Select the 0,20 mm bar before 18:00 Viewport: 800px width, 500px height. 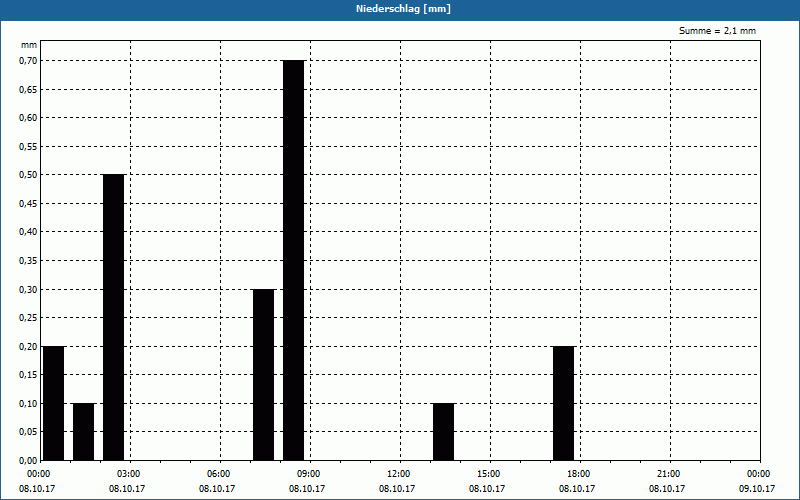(x=563, y=403)
